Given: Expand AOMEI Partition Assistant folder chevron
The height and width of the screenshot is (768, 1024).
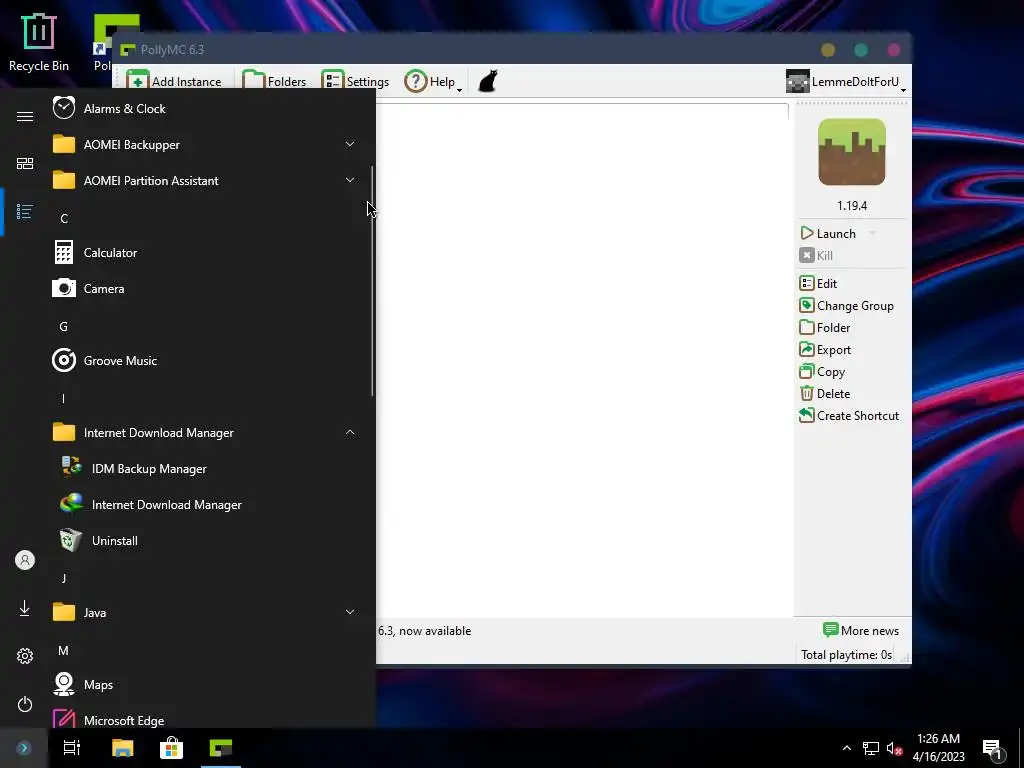Looking at the screenshot, I should [x=350, y=180].
